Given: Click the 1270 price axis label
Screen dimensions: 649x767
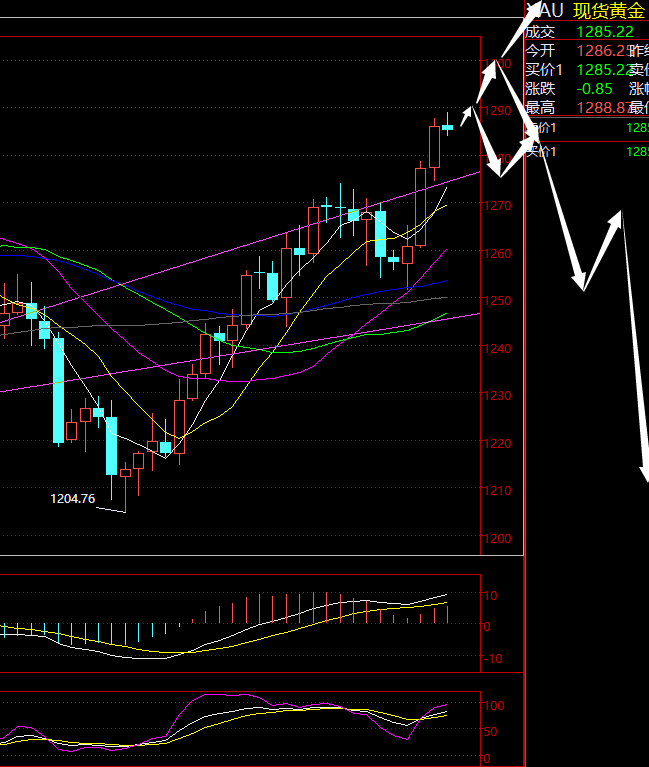Looking at the screenshot, I should point(498,205).
